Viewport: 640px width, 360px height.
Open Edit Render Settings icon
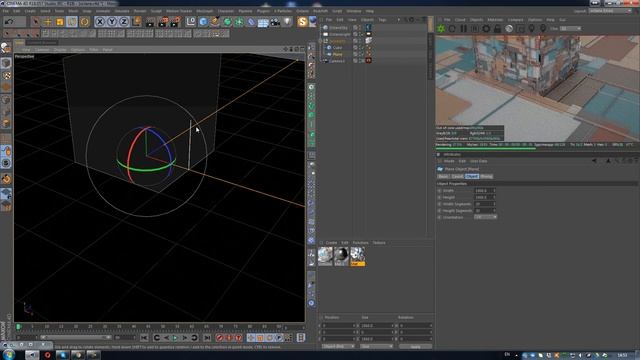176,21
